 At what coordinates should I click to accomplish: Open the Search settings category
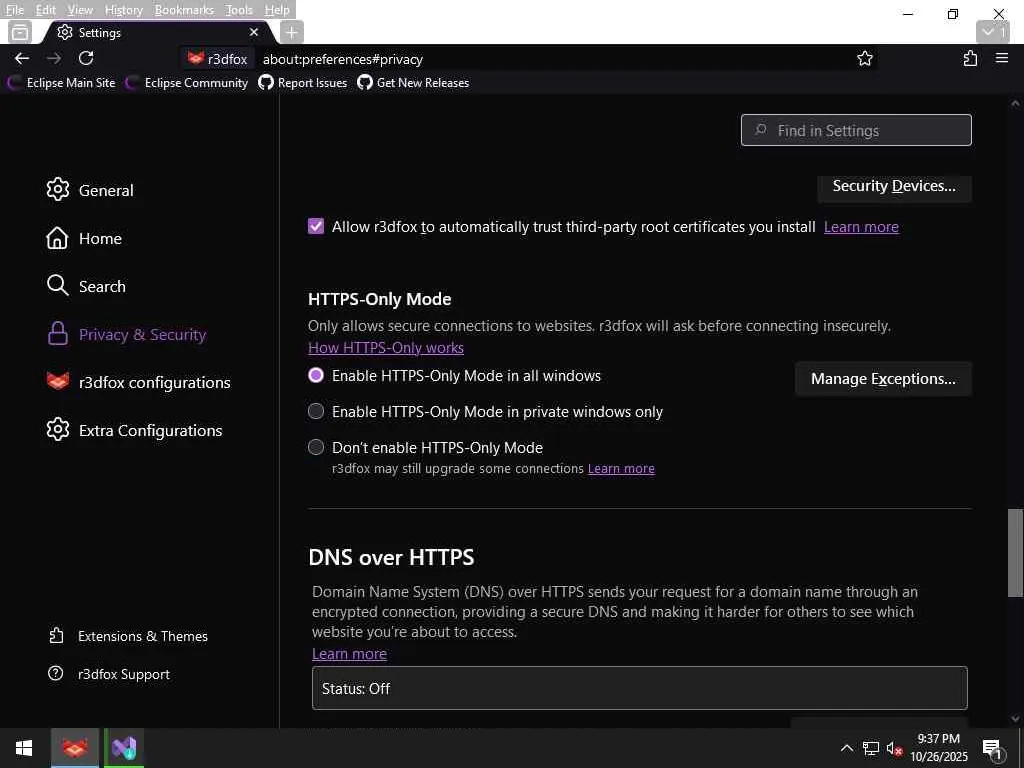pos(86,286)
